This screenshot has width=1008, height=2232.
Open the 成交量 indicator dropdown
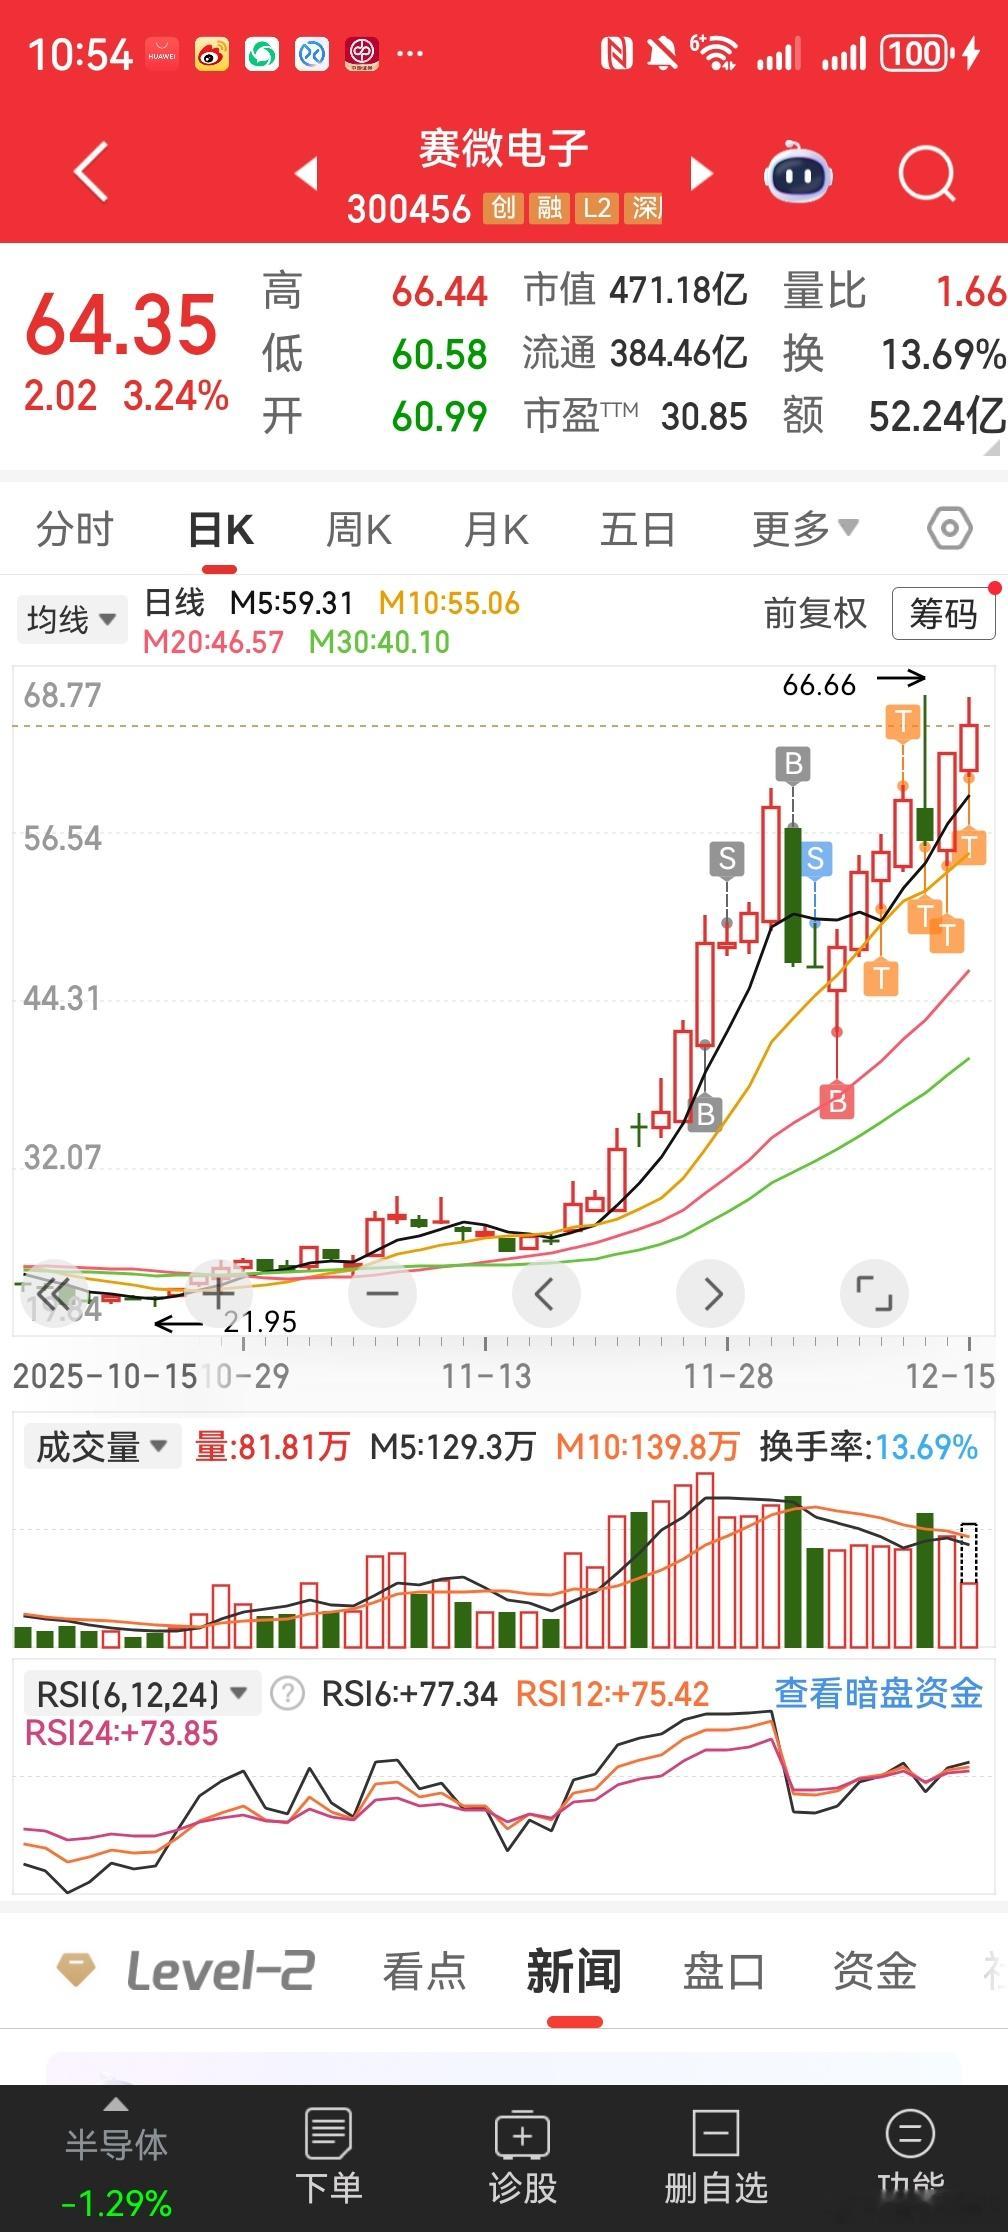[x=102, y=1446]
